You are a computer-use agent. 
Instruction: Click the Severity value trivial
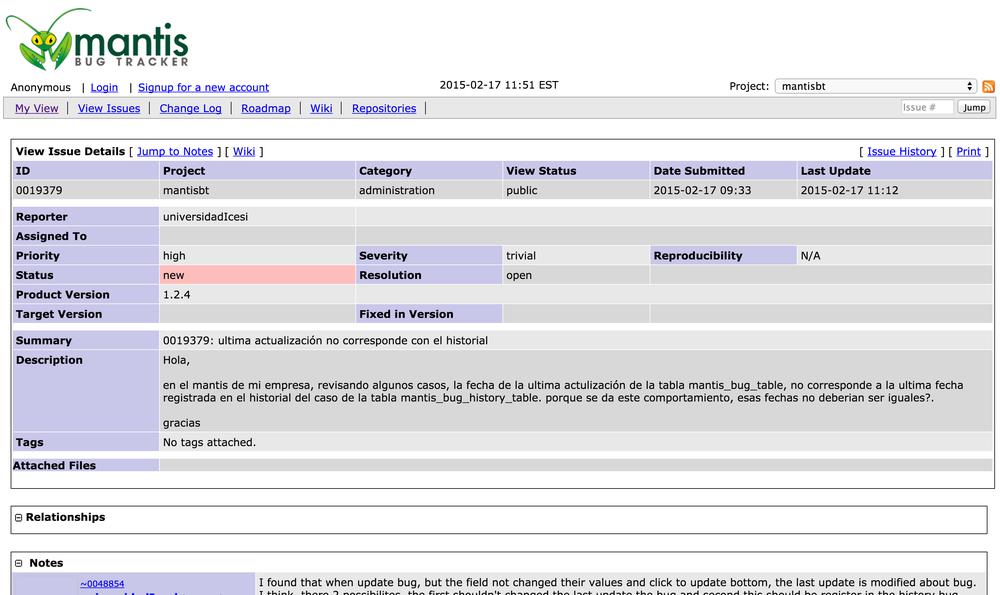coord(521,256)
